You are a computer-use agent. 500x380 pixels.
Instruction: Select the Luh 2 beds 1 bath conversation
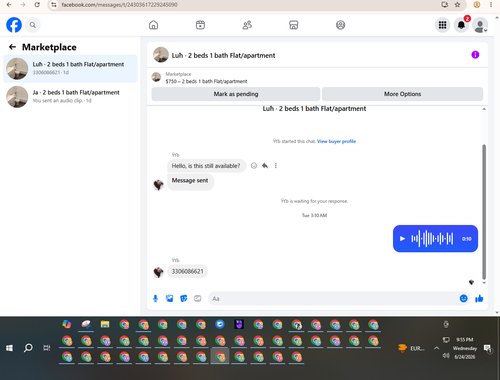click(70, 68)
